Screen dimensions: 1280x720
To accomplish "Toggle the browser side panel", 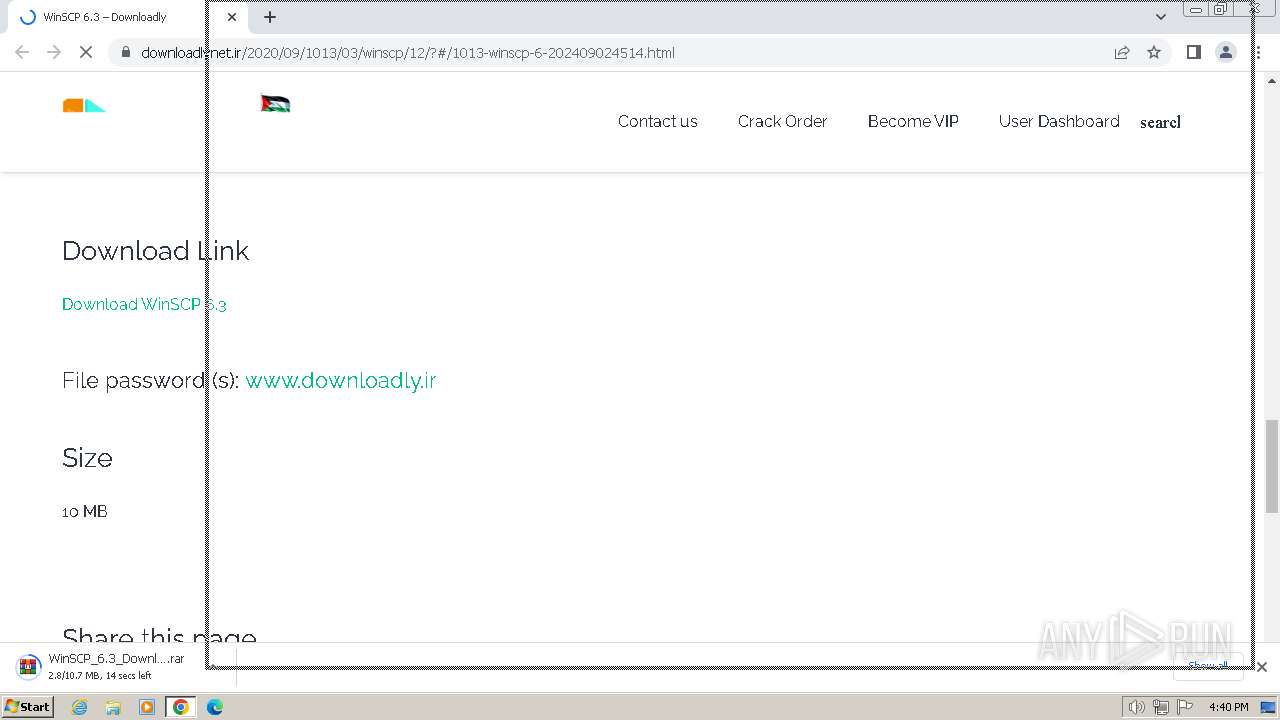I will point(1193,52).
